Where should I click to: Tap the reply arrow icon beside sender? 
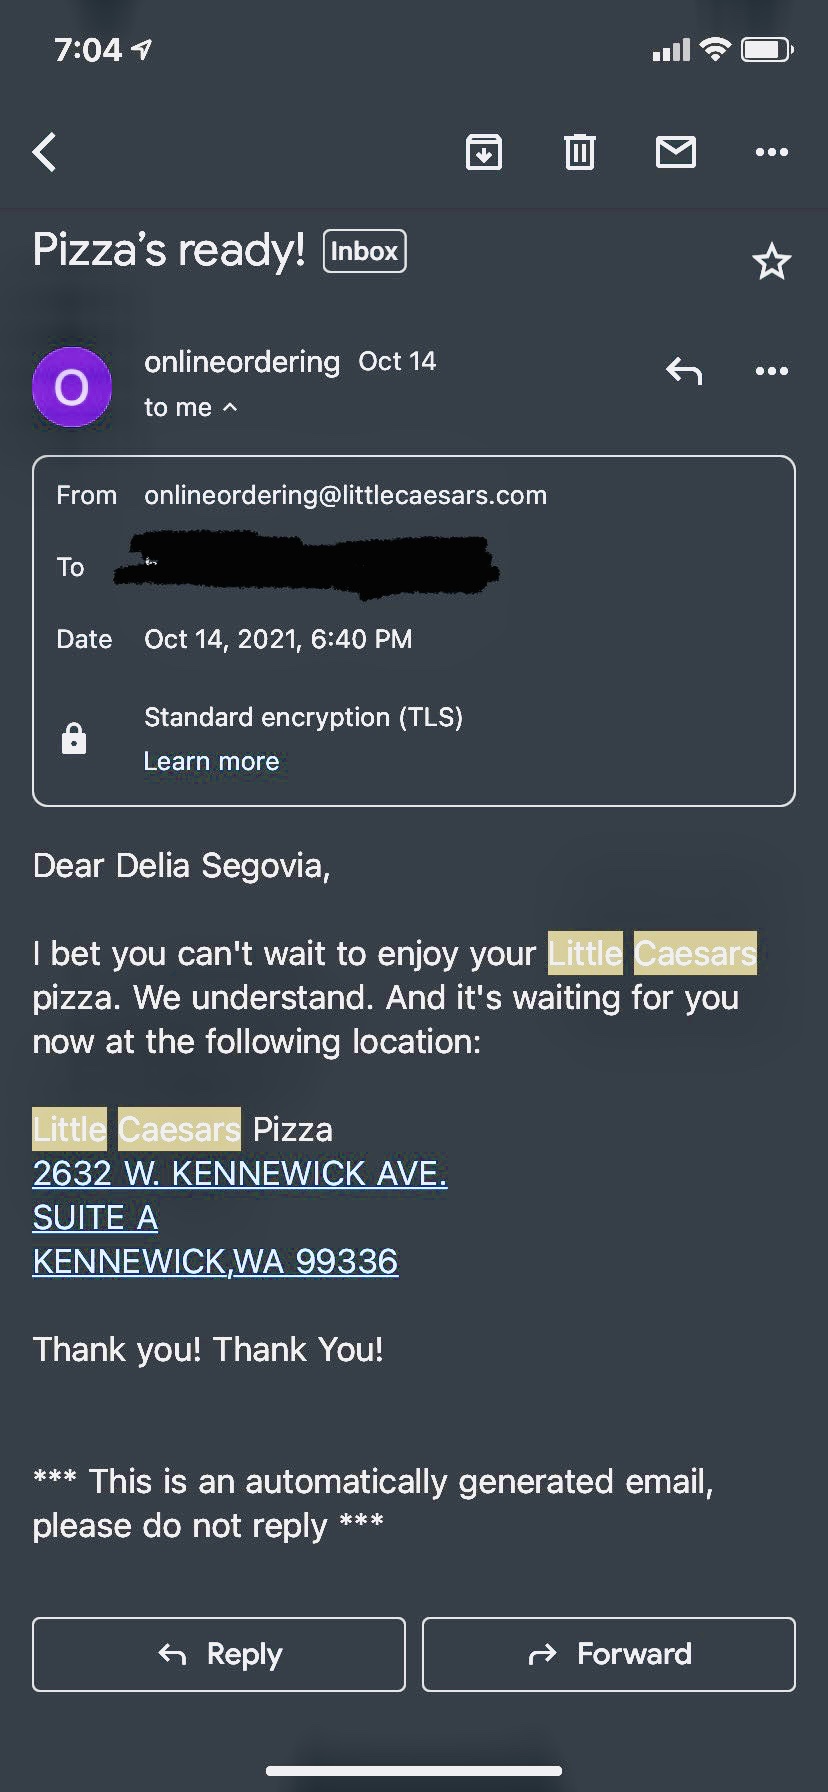click(x=684, y=371)
